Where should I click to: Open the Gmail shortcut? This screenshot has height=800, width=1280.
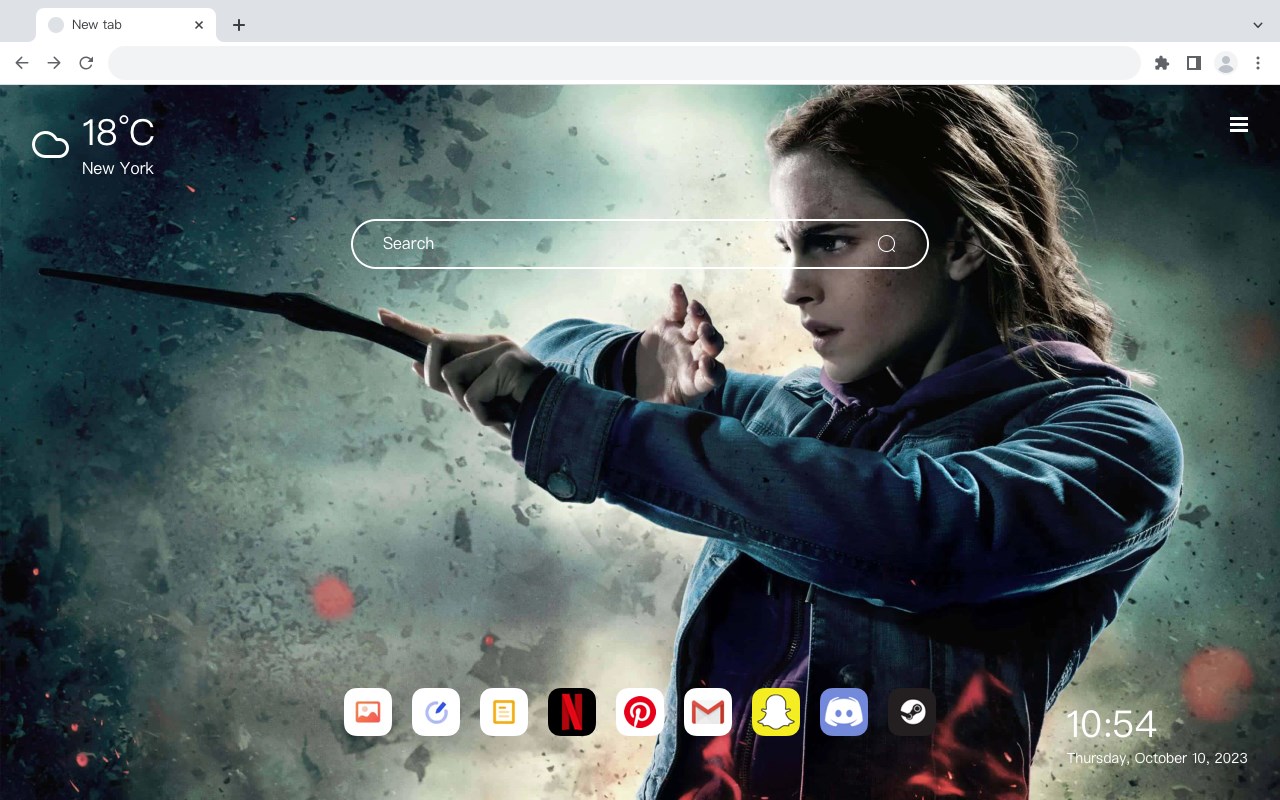click(x=708, y=712)
